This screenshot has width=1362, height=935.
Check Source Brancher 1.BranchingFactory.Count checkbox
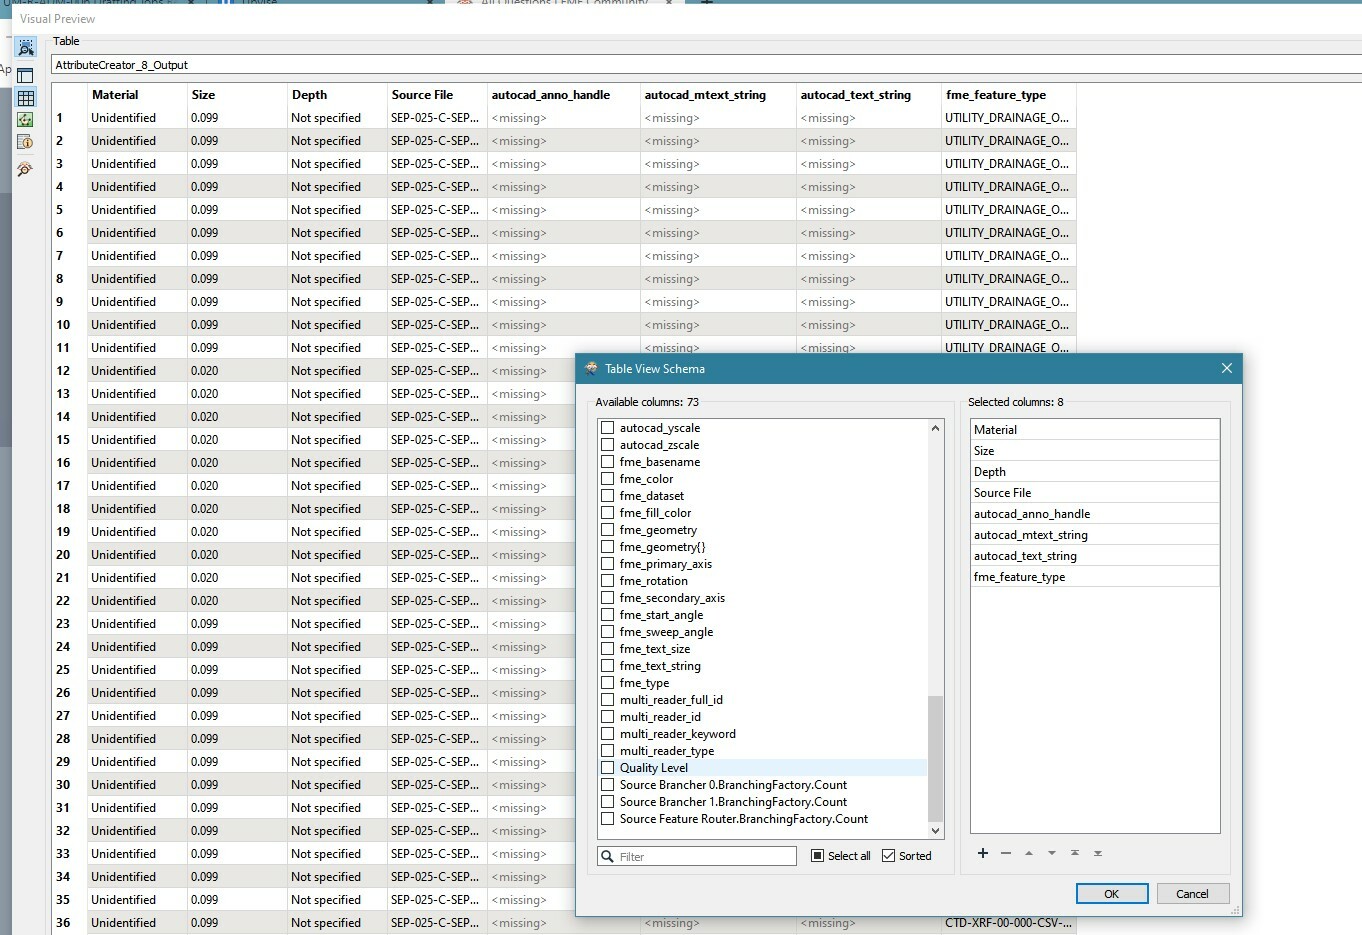tap(607, 801)
